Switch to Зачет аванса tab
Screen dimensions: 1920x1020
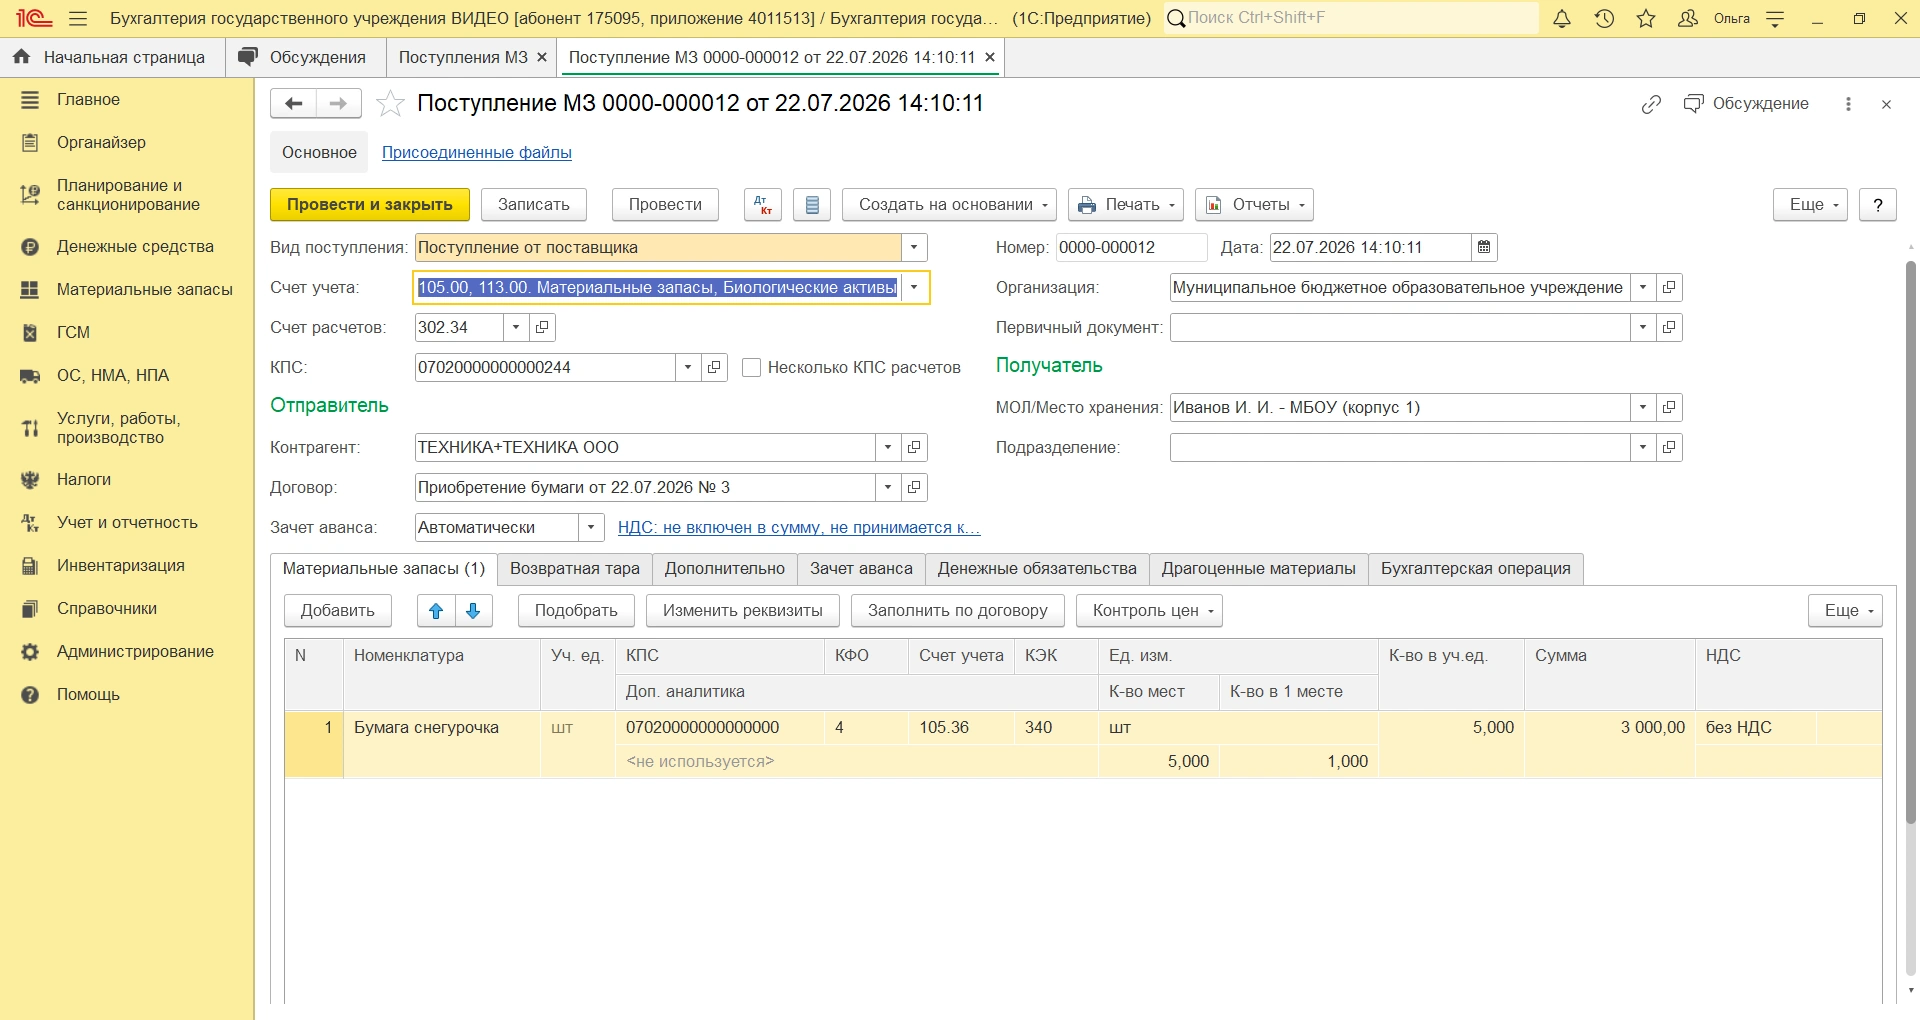tap(861, 569)
